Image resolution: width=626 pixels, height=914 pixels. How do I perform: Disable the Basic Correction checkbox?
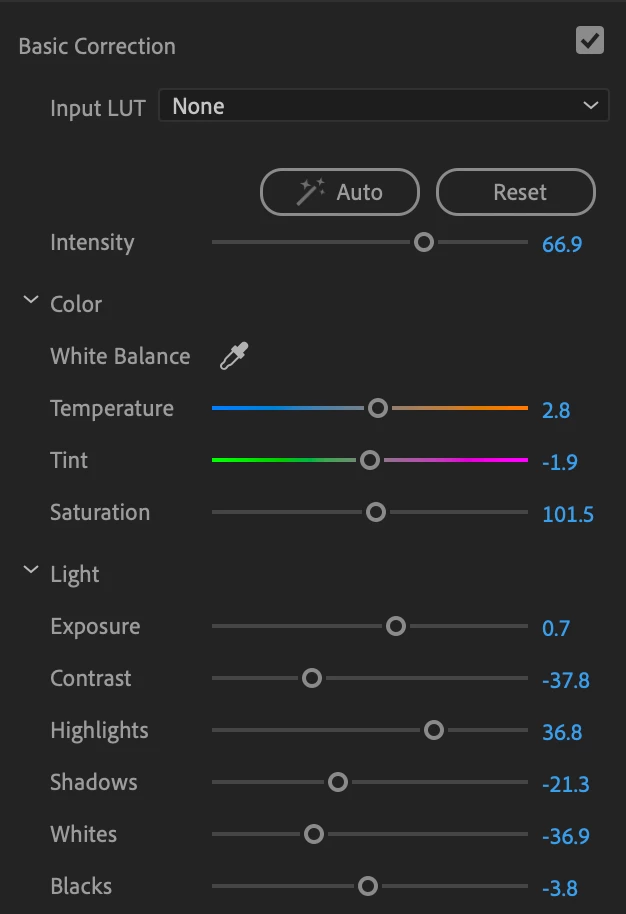click(x=590, y=41)
